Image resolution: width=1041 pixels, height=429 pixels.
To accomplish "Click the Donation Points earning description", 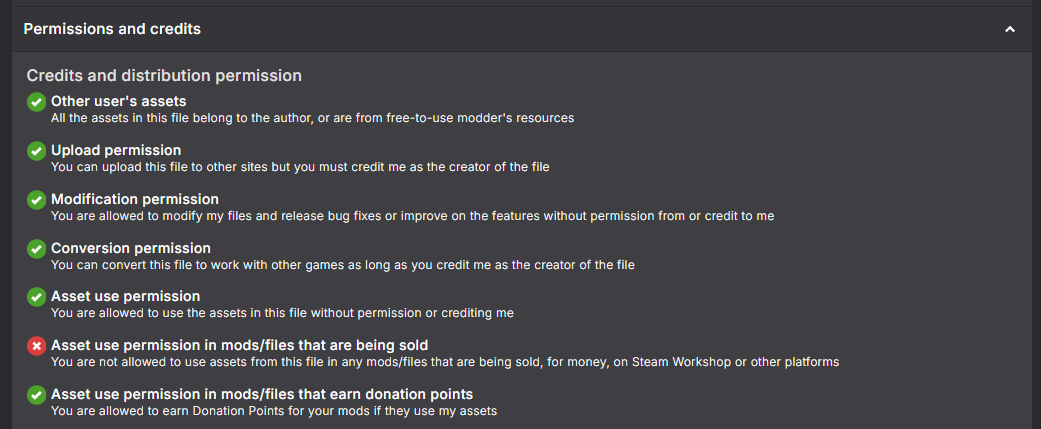I will [274, 411].
